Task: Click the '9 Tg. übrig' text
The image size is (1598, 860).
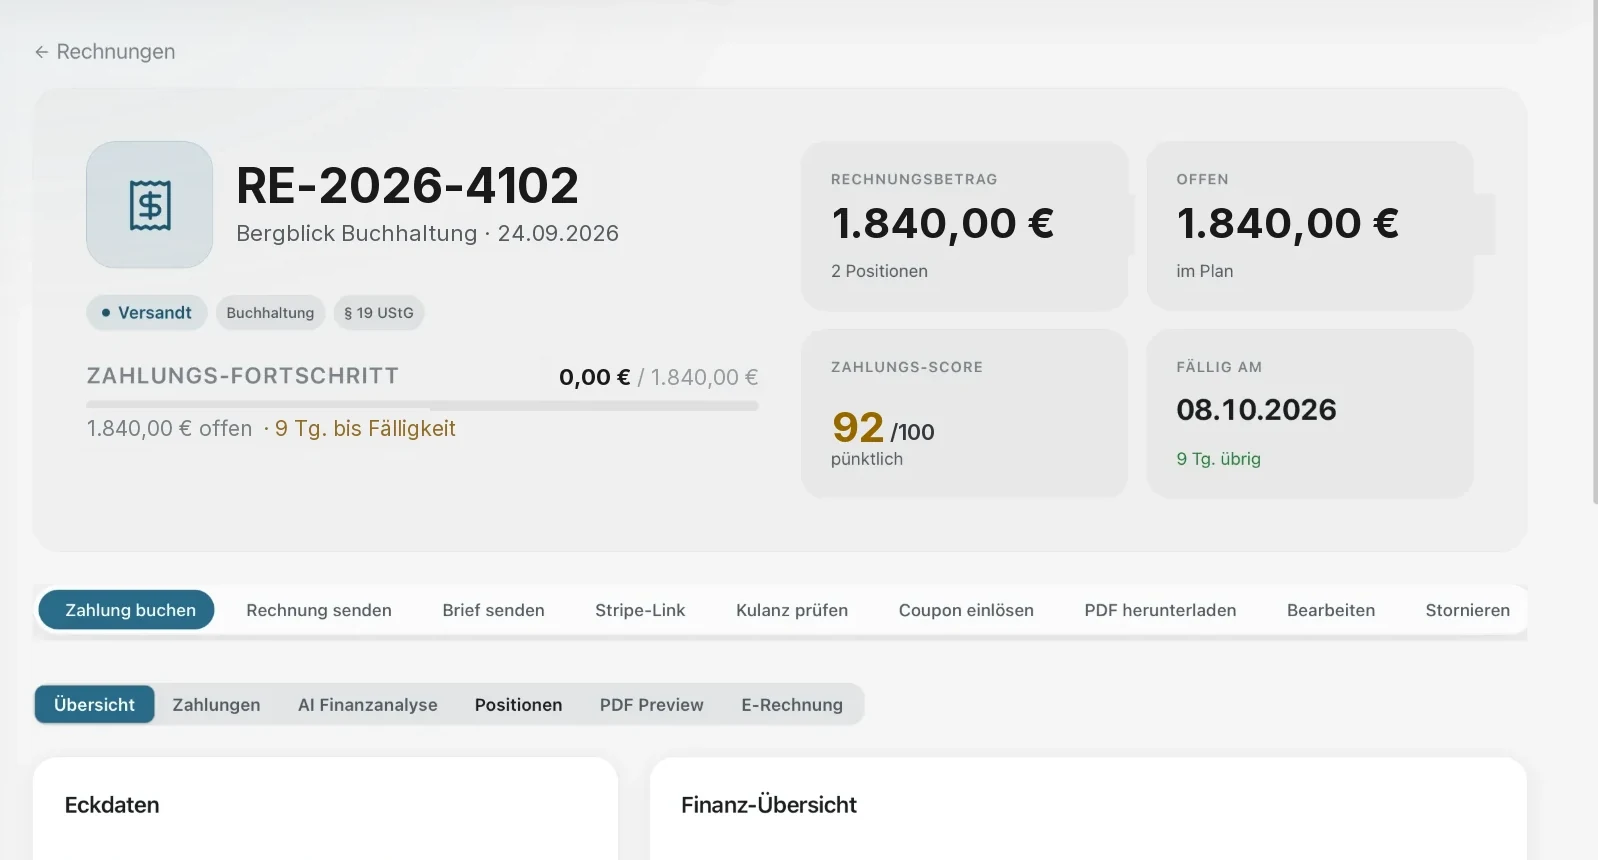Action: 1218,459
